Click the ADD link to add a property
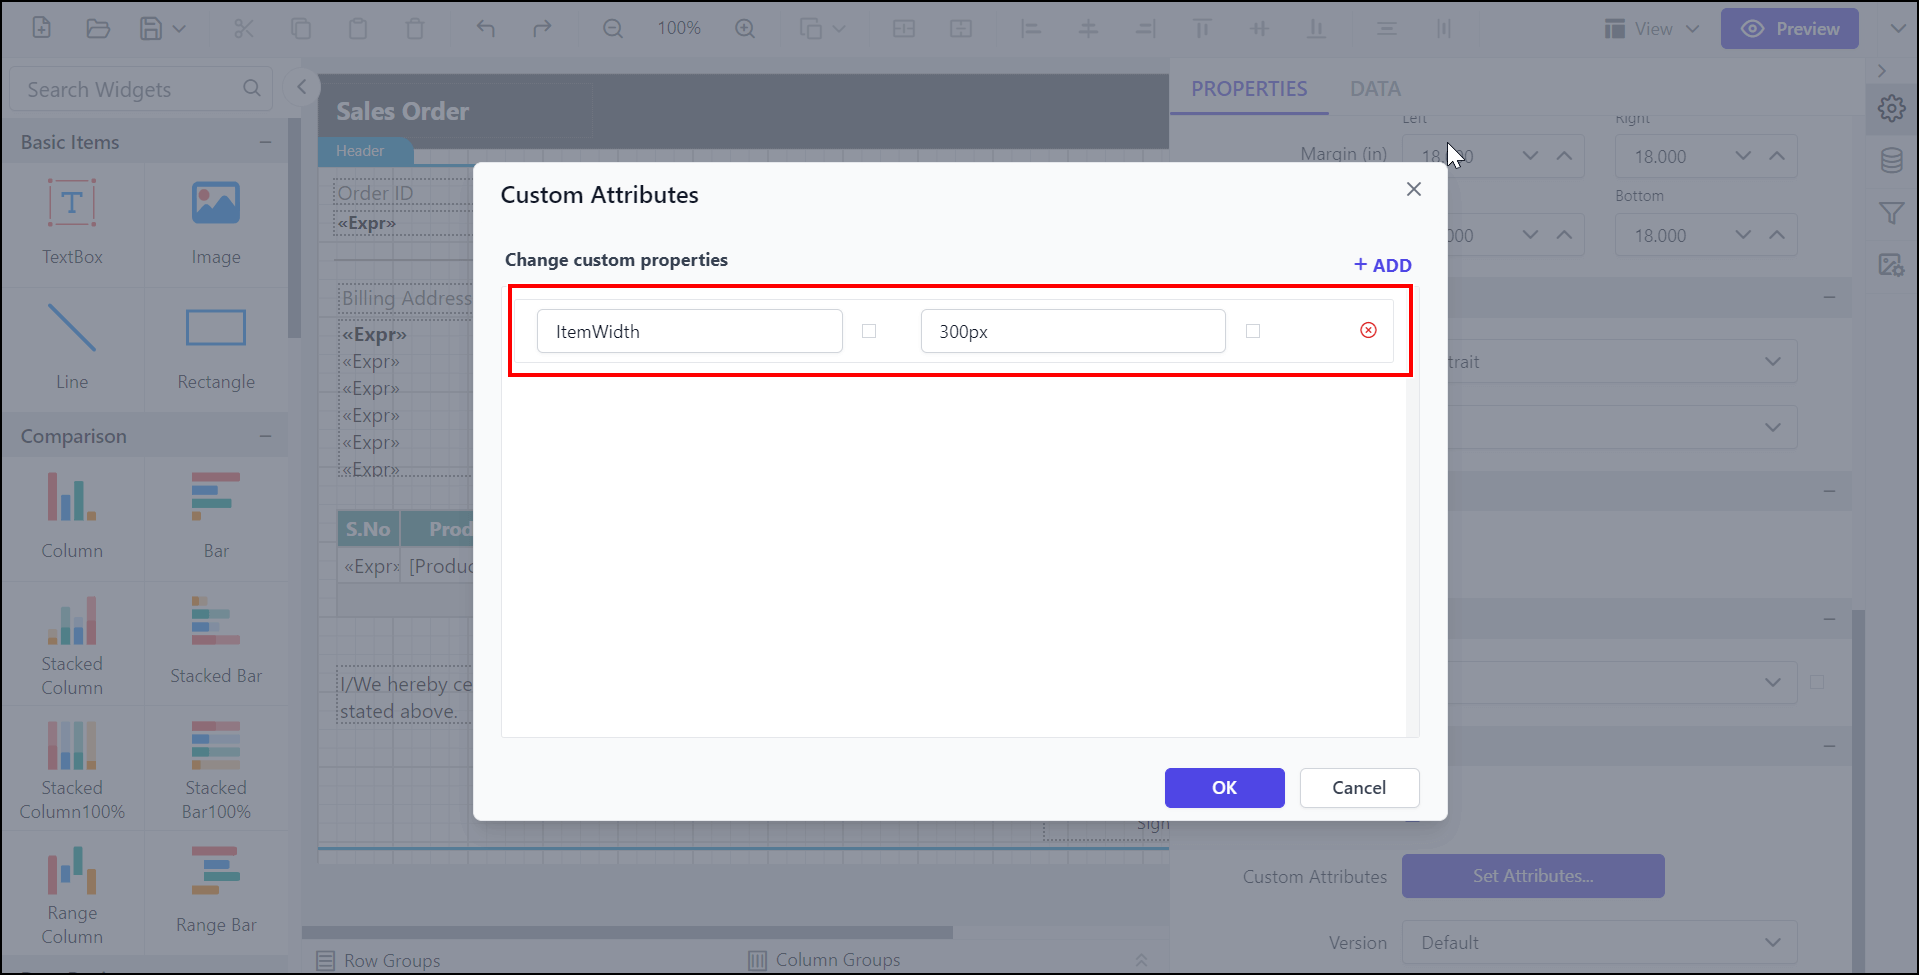 coord(1382,264)
